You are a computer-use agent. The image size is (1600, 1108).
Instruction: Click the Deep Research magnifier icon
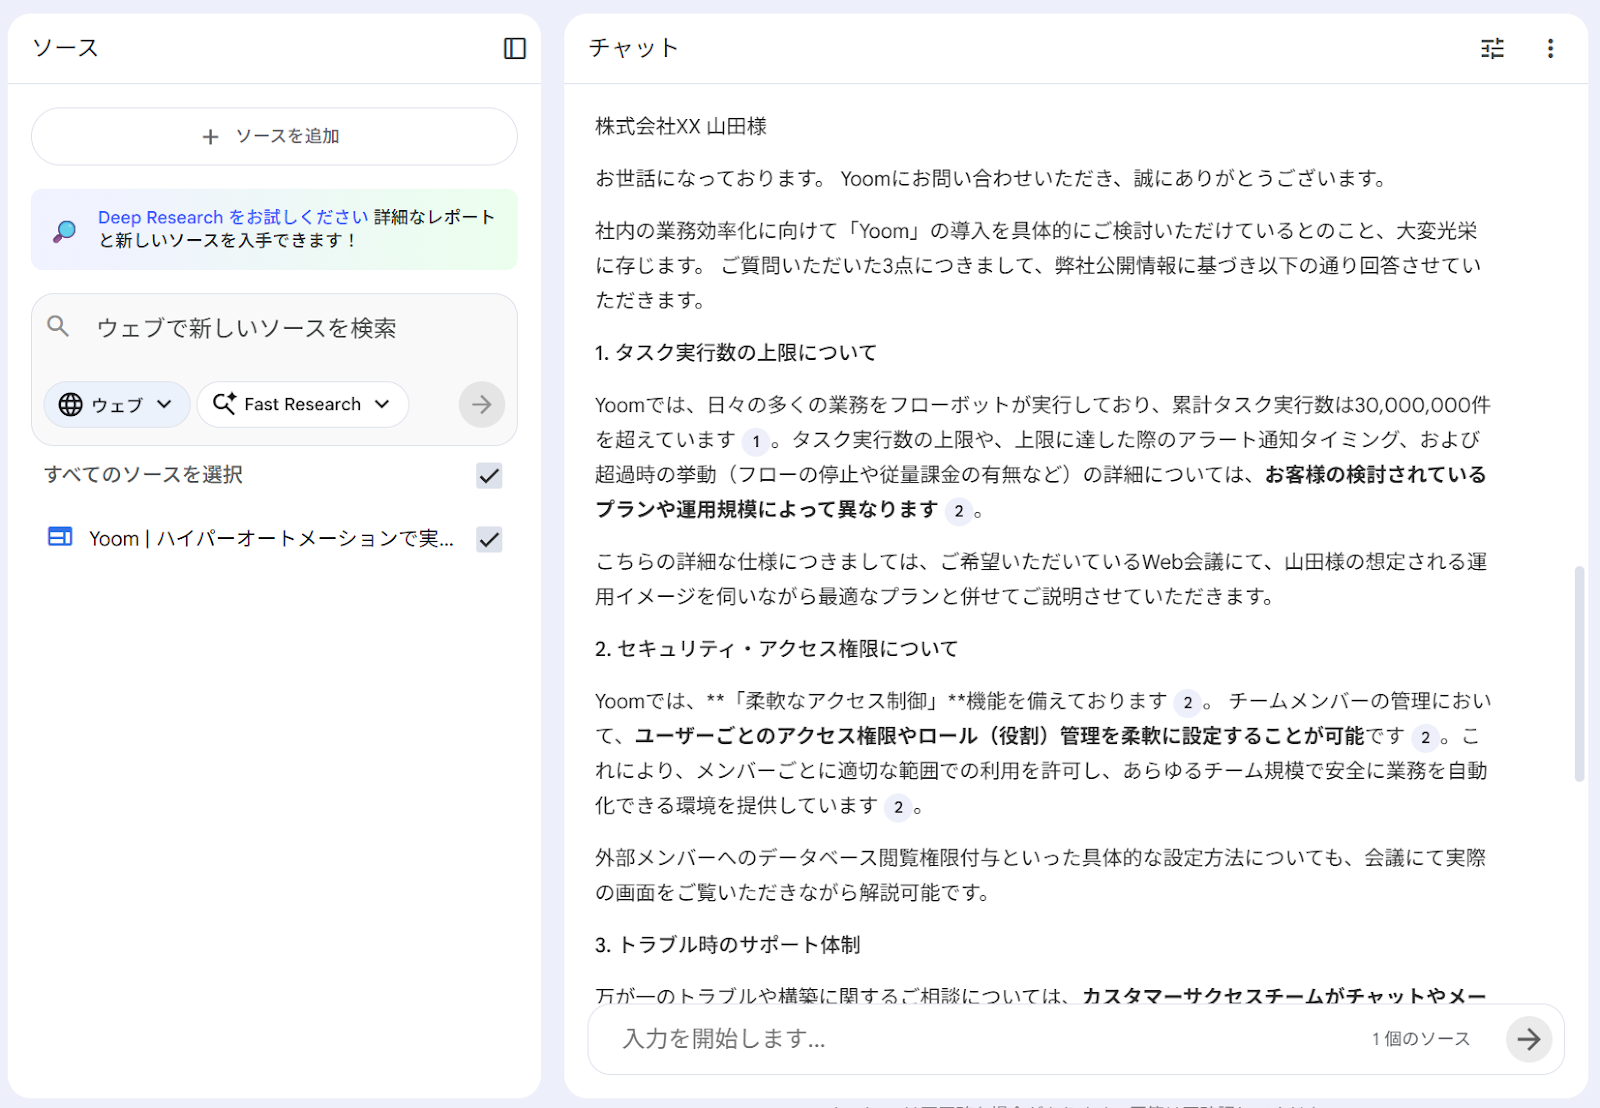(65, 230)
